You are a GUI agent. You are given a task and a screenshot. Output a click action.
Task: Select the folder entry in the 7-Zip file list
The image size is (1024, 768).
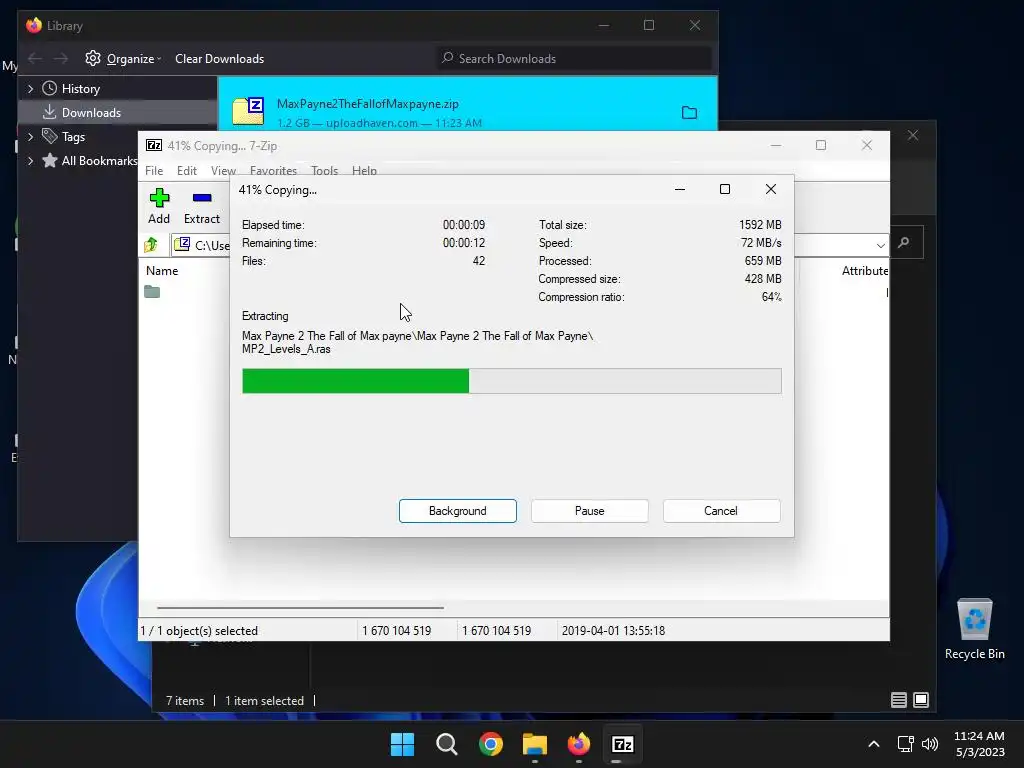[152, 291]
